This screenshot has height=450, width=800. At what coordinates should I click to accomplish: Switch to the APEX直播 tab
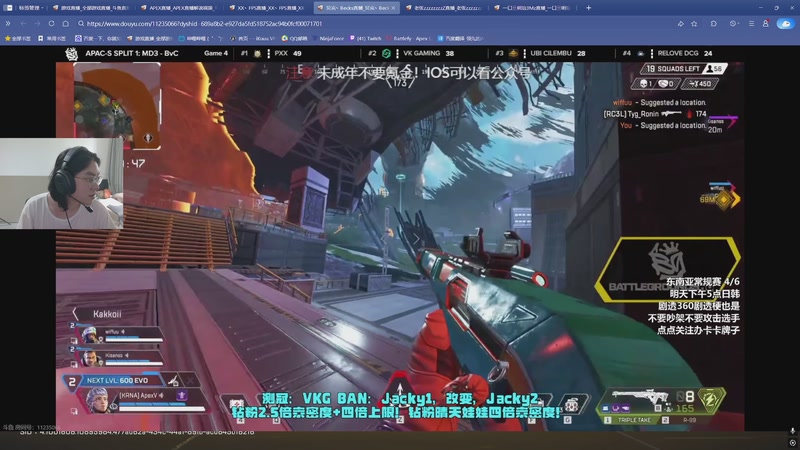(x=180, y=8)
